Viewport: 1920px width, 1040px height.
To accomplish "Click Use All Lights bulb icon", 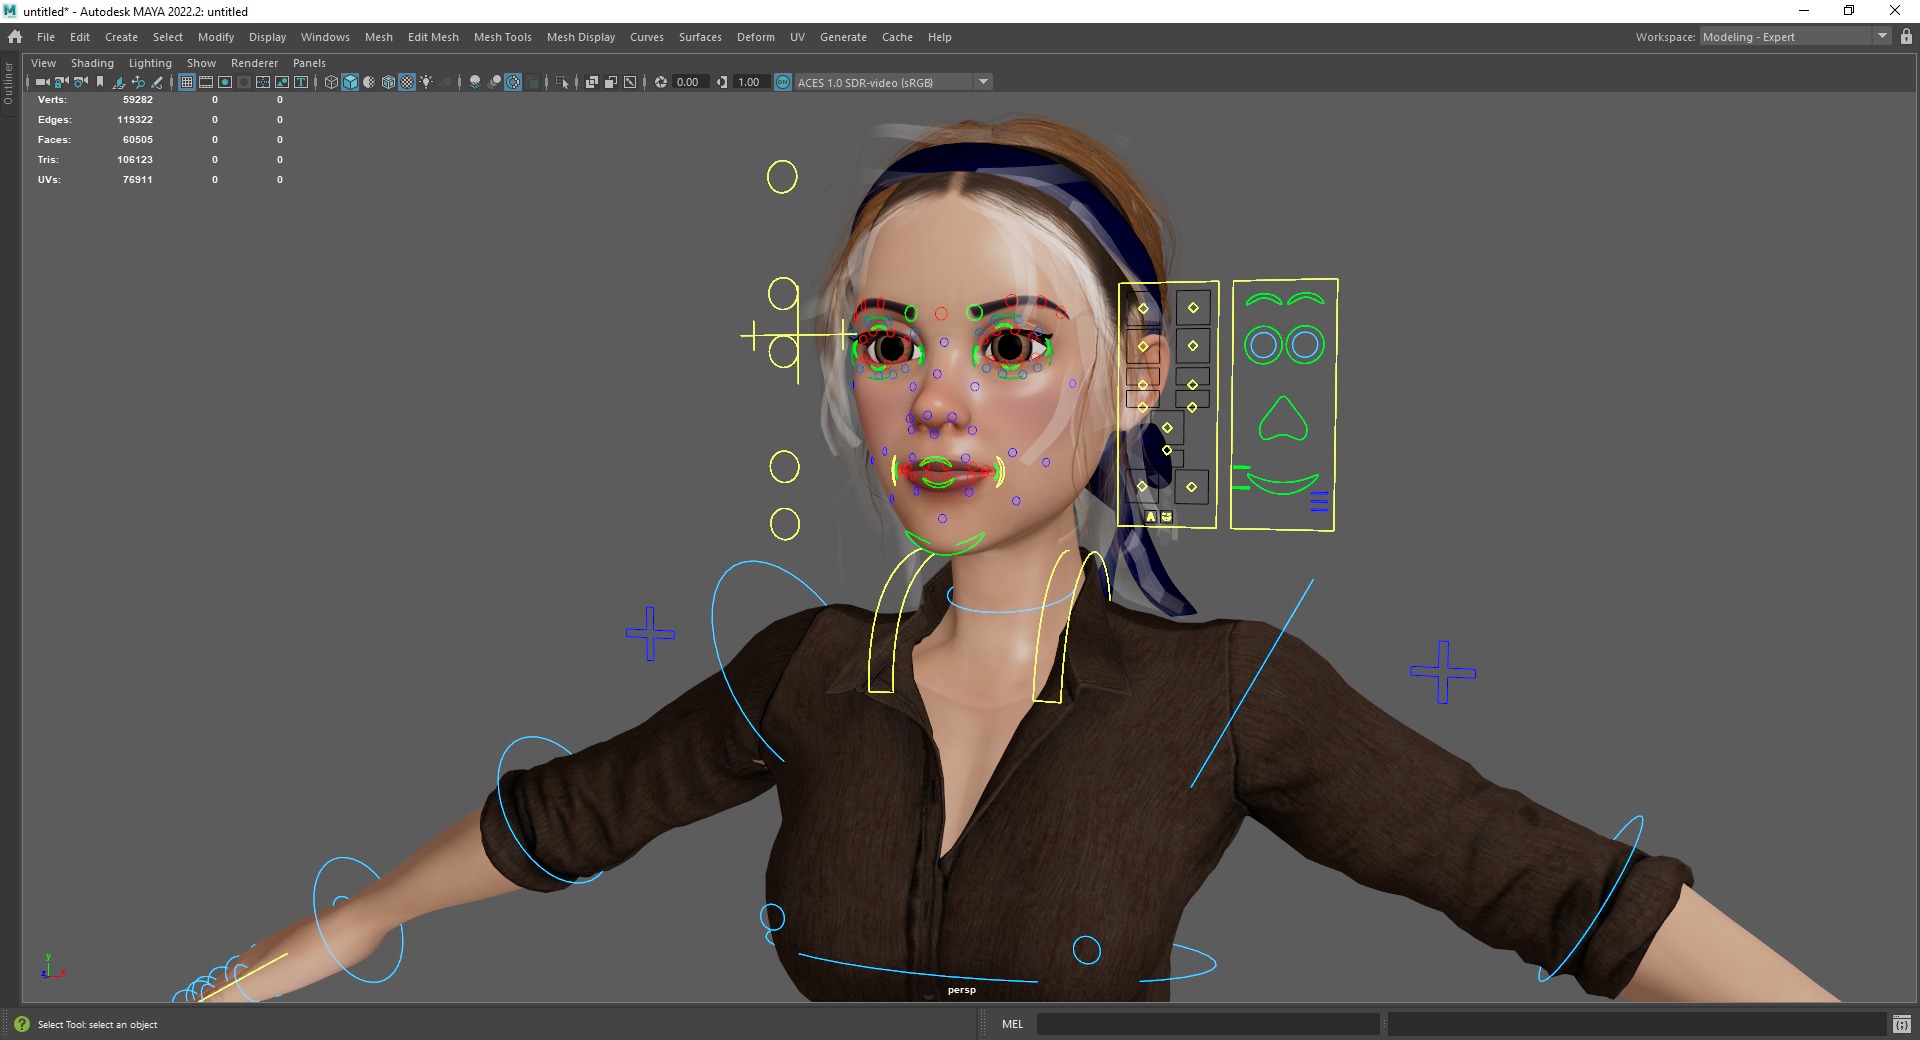I will (426, 82).
